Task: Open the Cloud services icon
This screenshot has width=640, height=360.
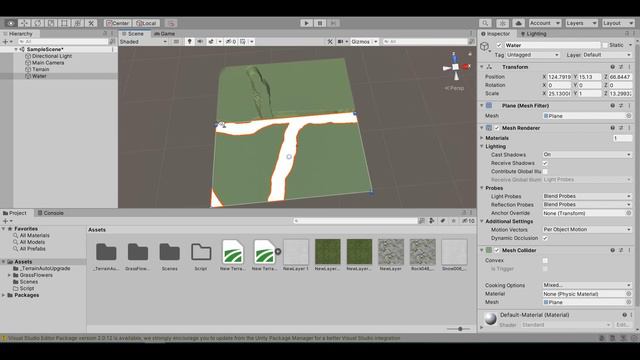Action: coord(518,23)
